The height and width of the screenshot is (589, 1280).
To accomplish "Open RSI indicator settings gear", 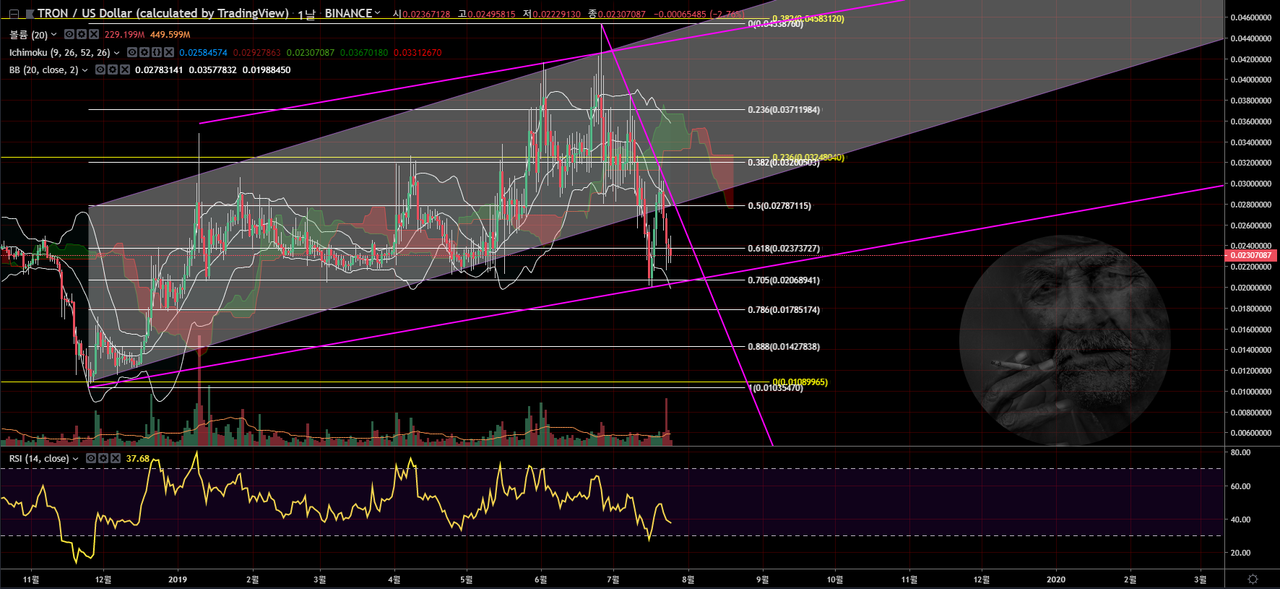I will click(x=103, y=458).
